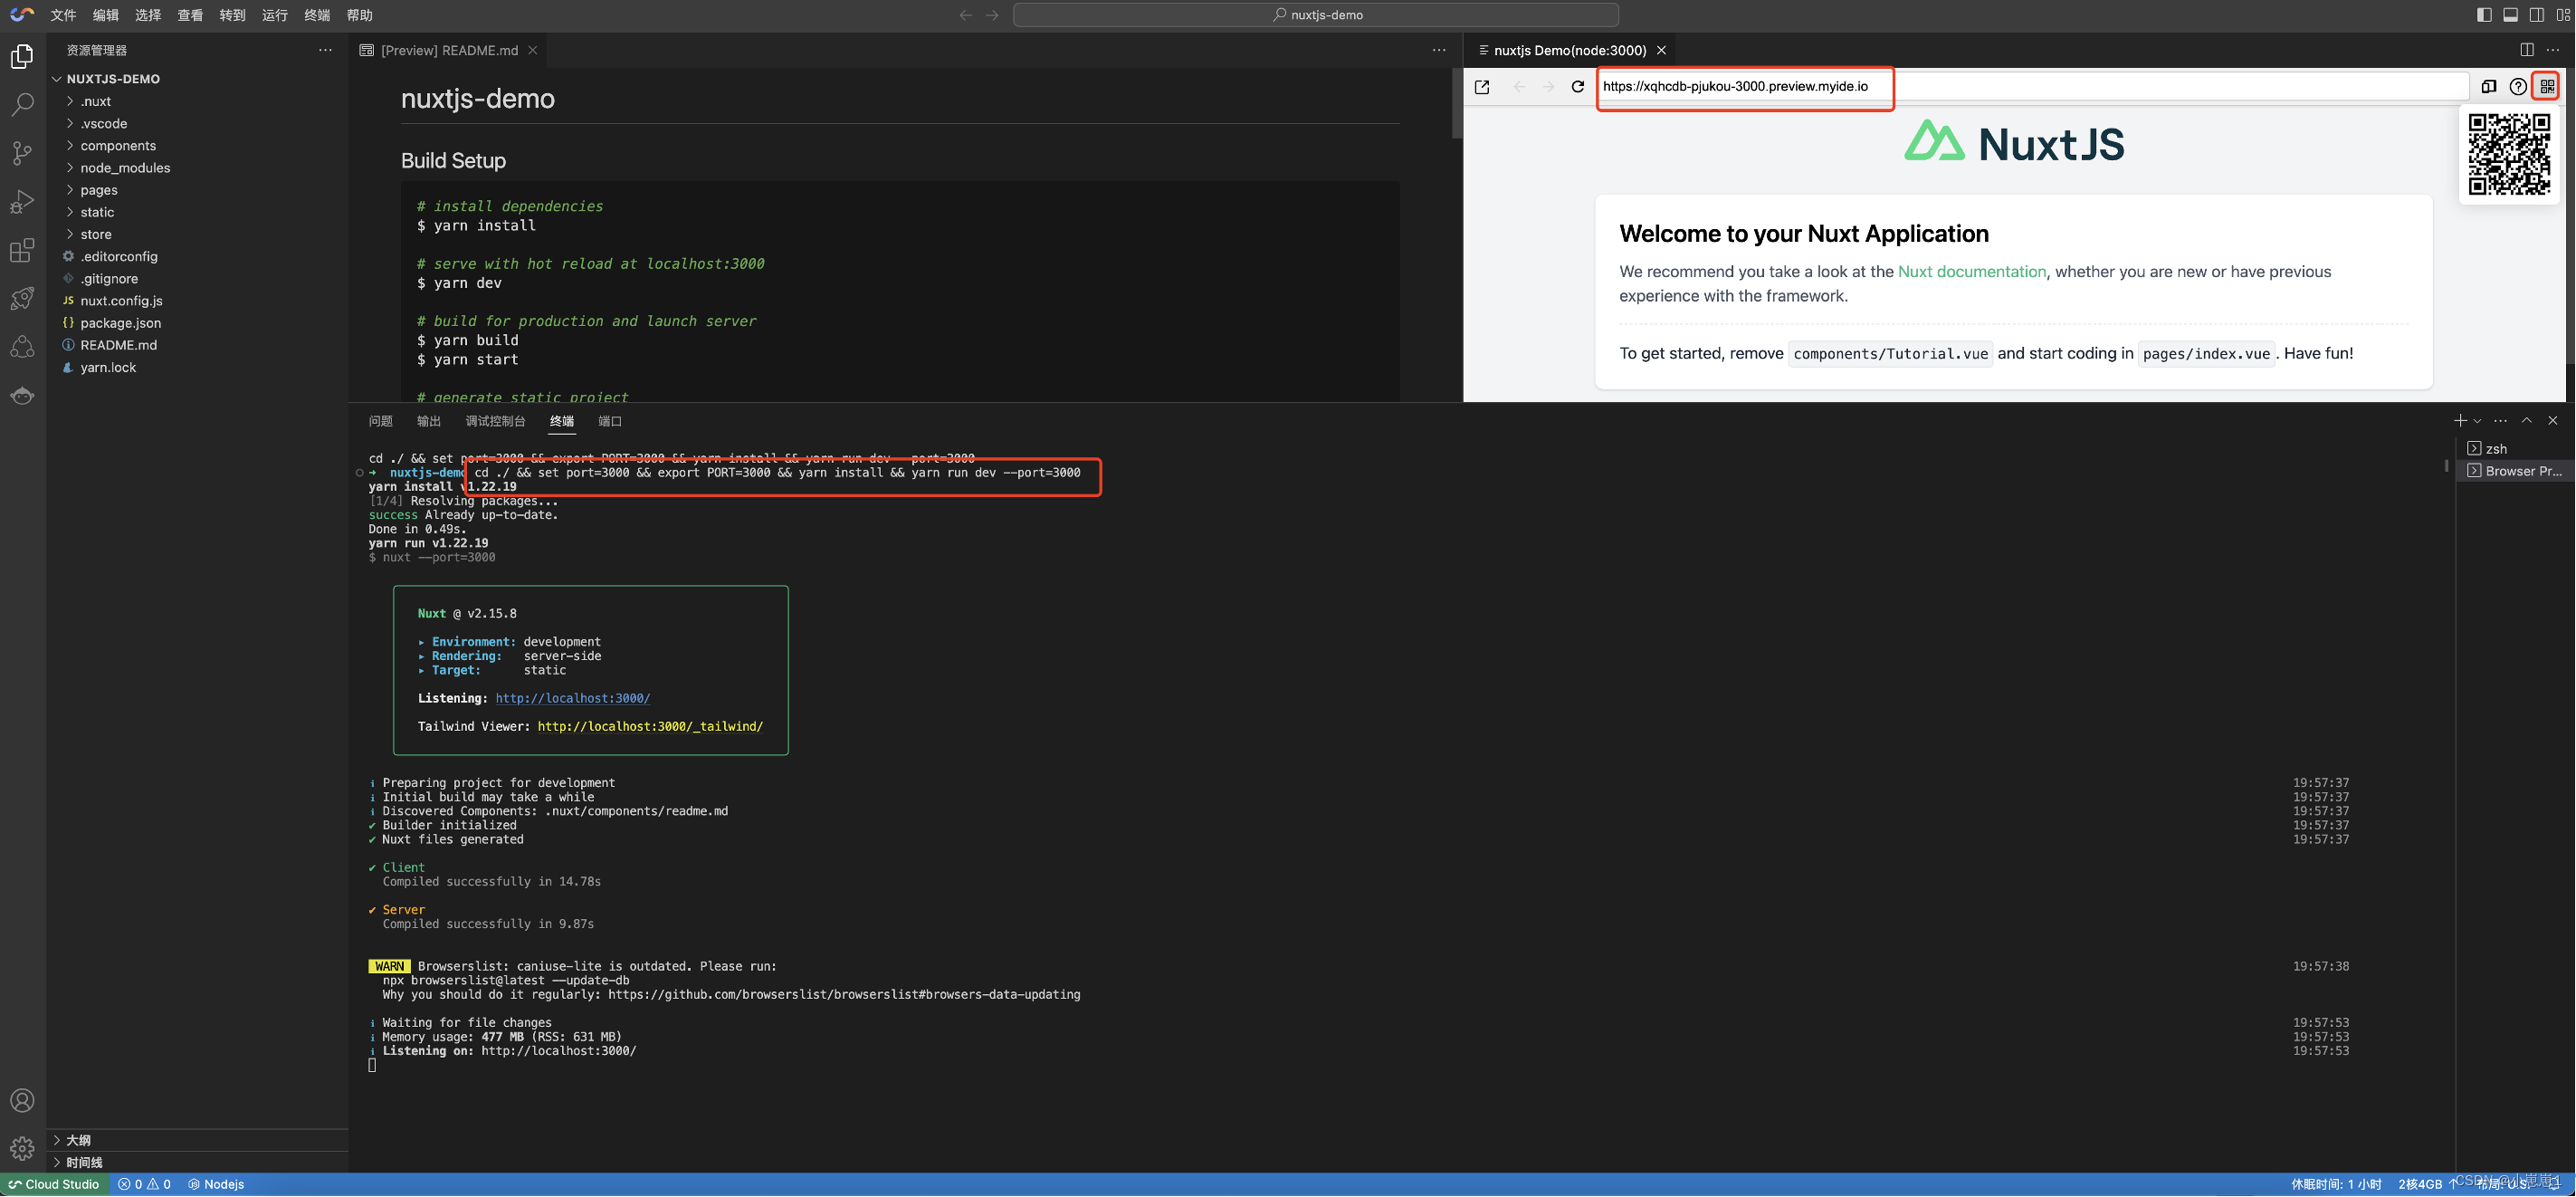Expand the node_modules folder in explorer
The width and height of the screenshot is (2576, 1197).
pos(125,166)
